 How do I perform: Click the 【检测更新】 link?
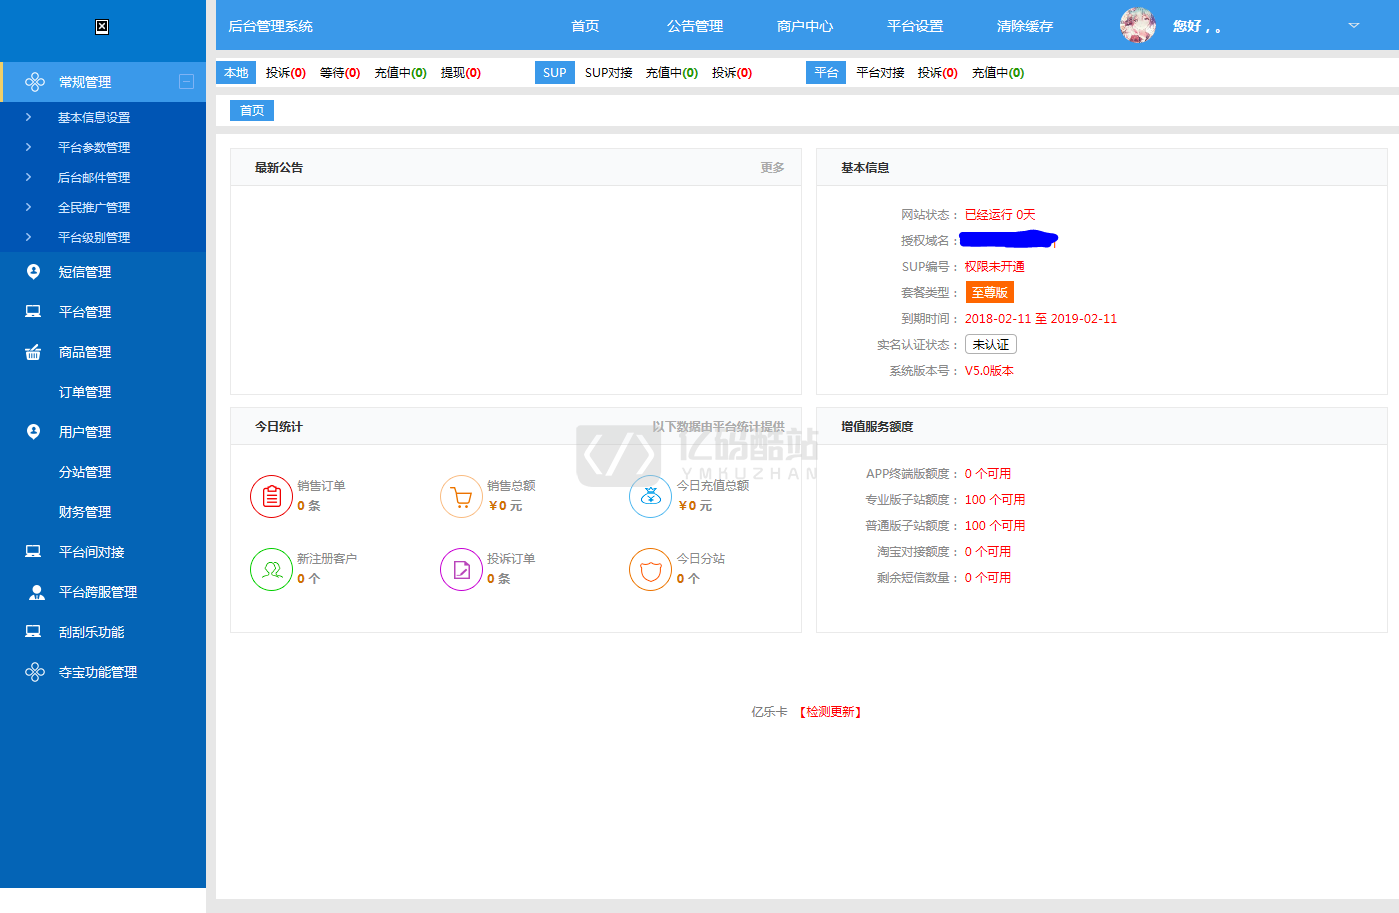pos(830,712)
